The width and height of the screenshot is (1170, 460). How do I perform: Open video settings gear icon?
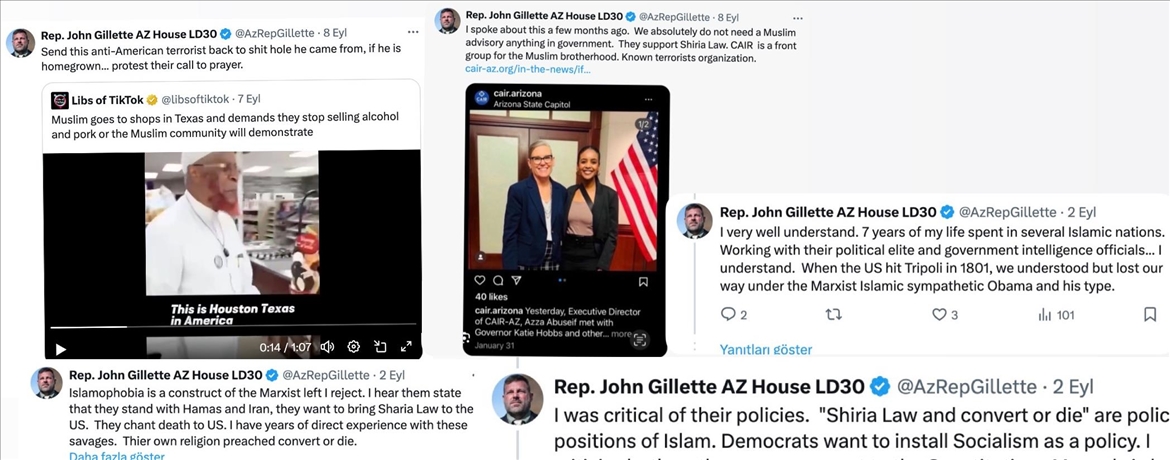tap(354, 346)
